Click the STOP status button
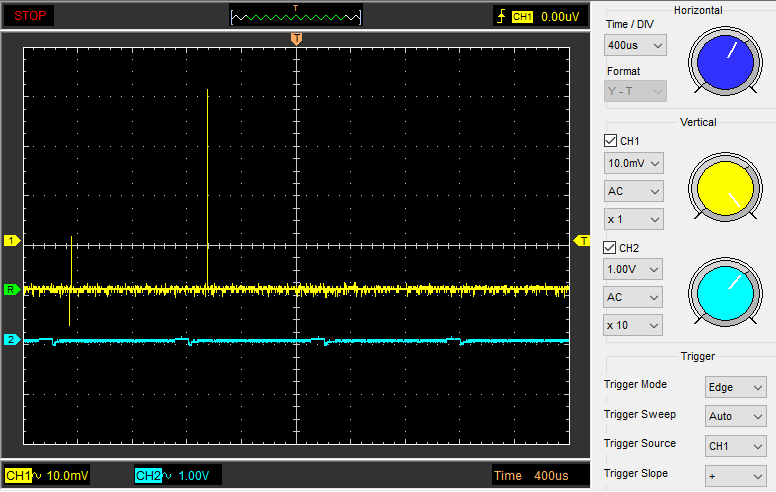Viewport: 776px width, 492px height. (28, 16)
